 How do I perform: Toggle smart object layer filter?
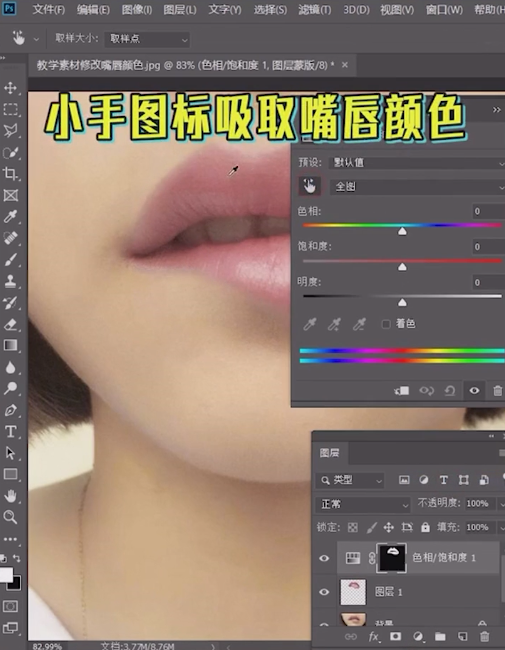pos(483,480)
